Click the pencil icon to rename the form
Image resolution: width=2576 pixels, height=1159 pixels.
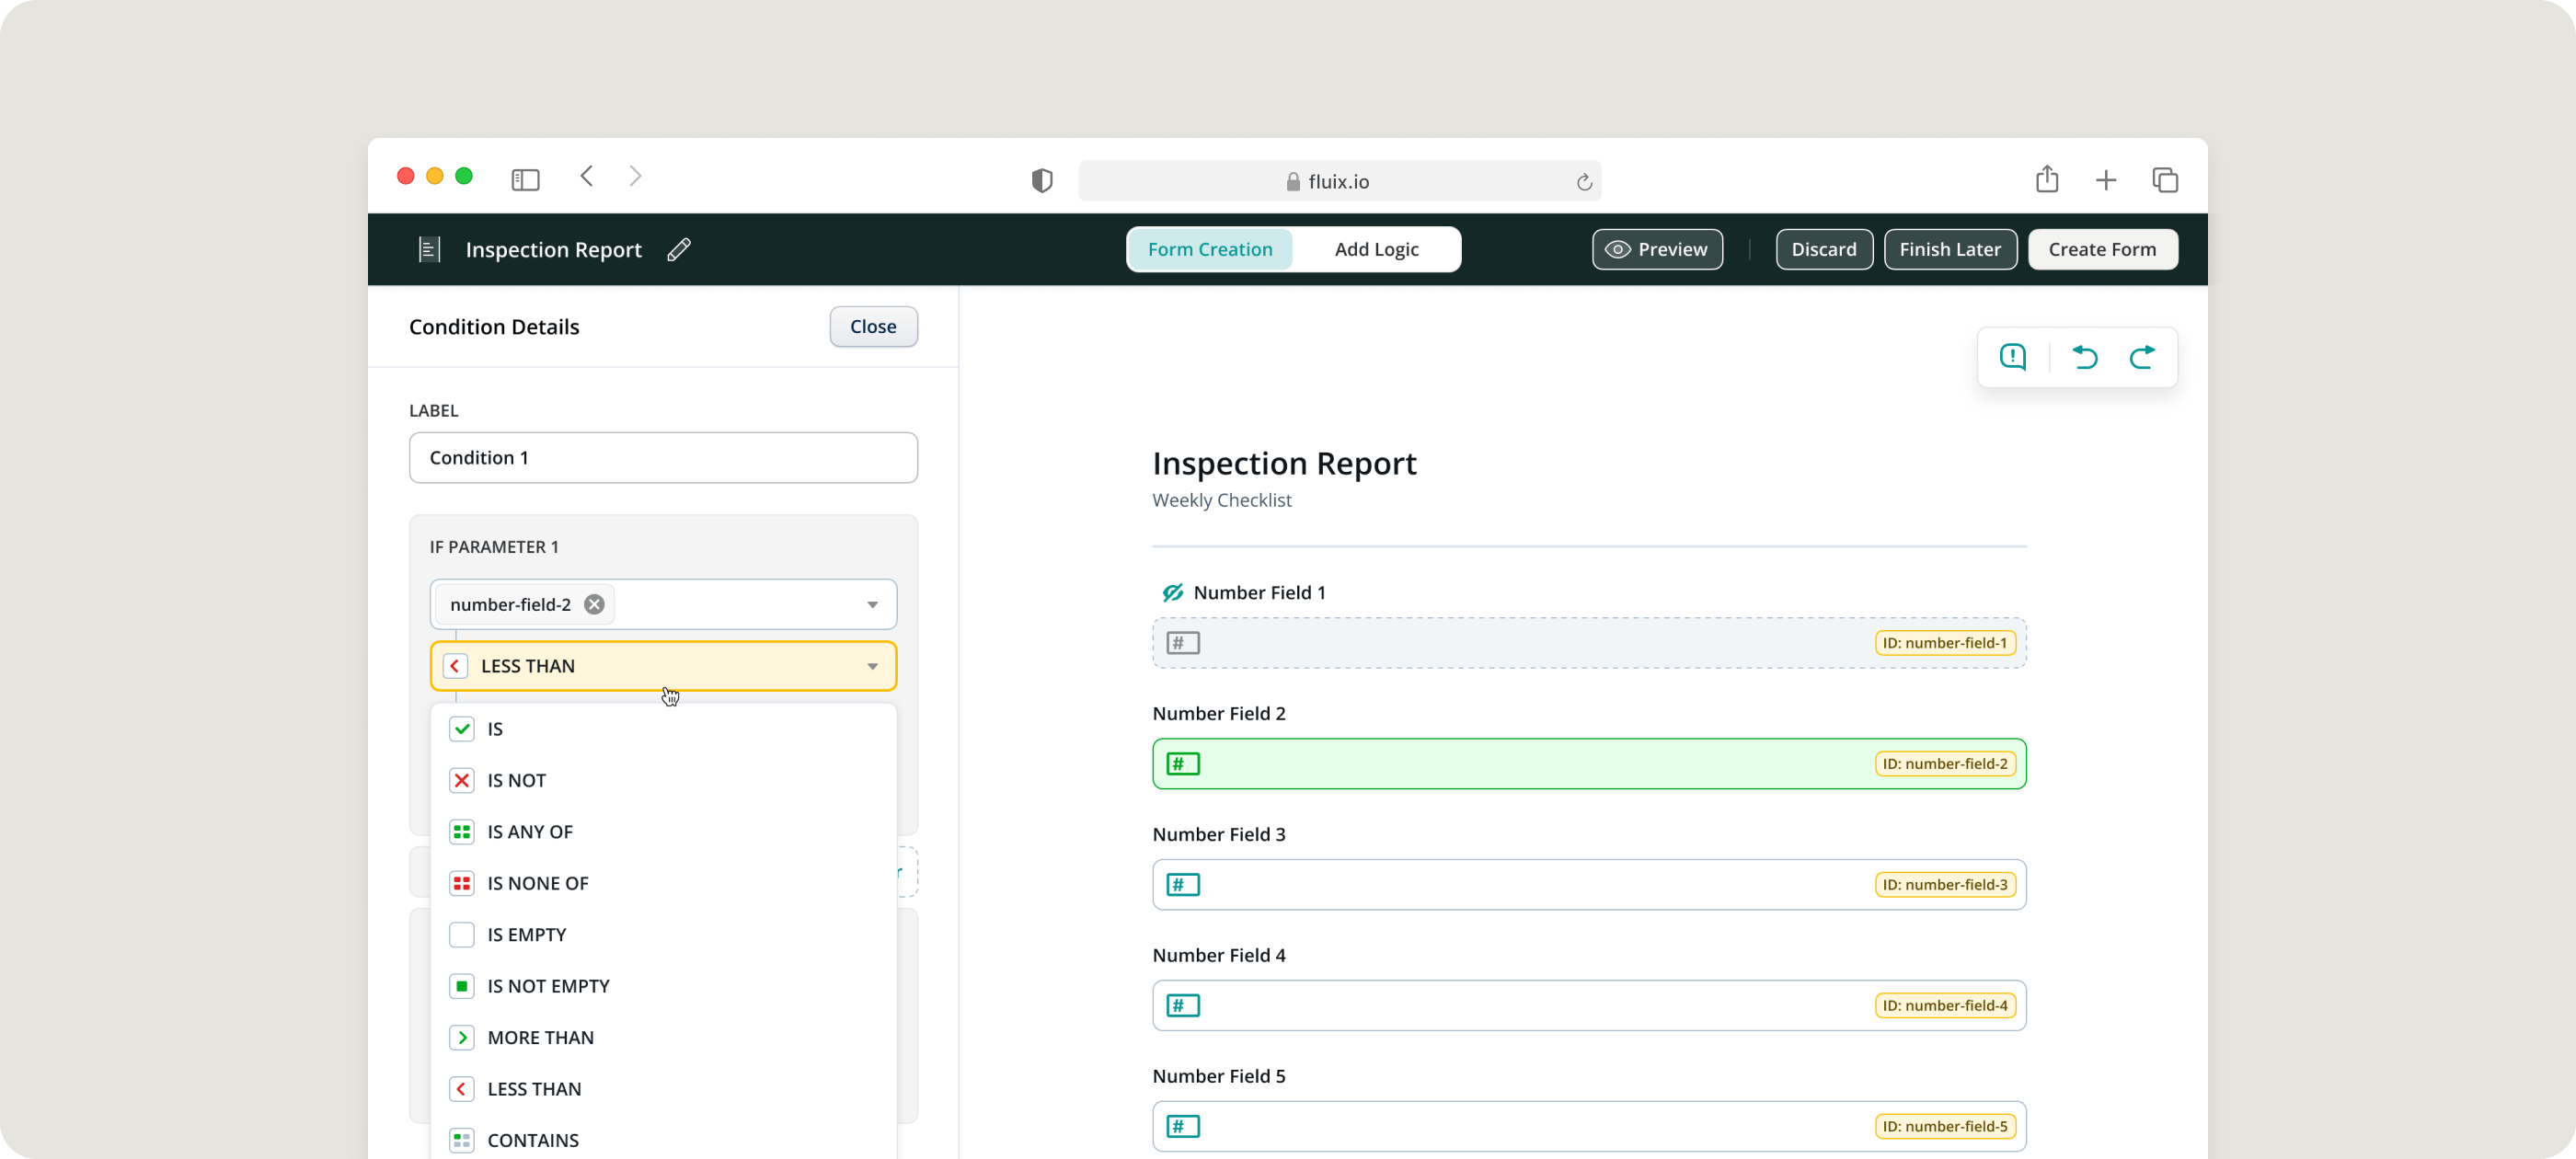pyautogui.click(x=679, y=249)
